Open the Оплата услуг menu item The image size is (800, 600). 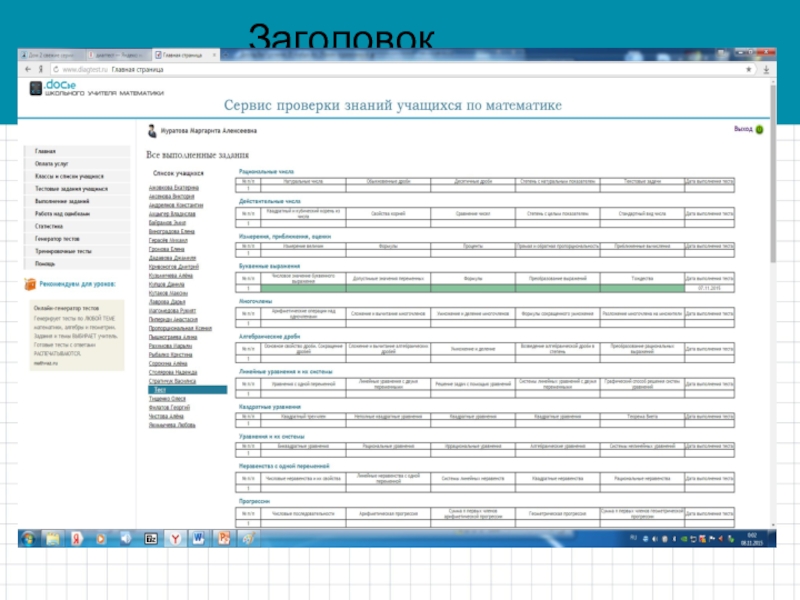tap(77, 164)
